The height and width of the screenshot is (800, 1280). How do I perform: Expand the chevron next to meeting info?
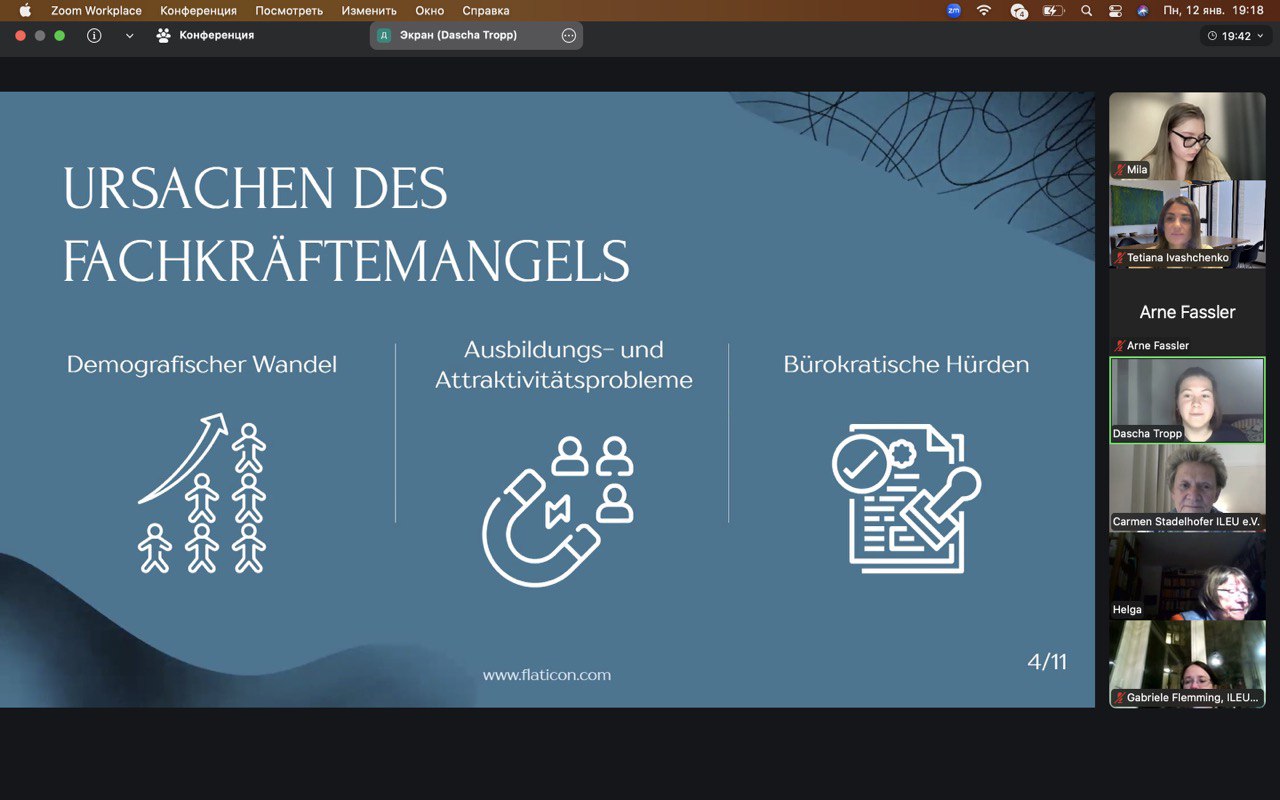[129, 35]
